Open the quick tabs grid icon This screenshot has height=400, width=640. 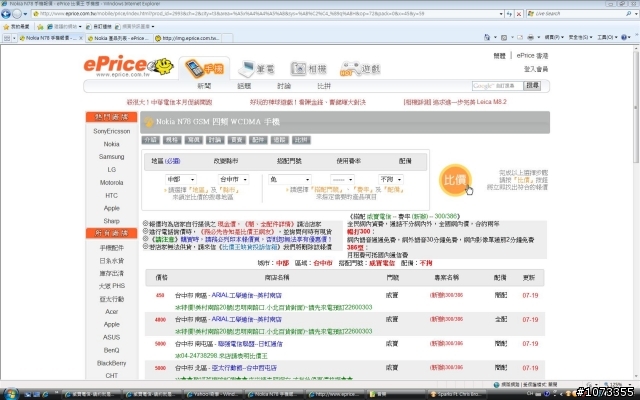tap(7, 38)
